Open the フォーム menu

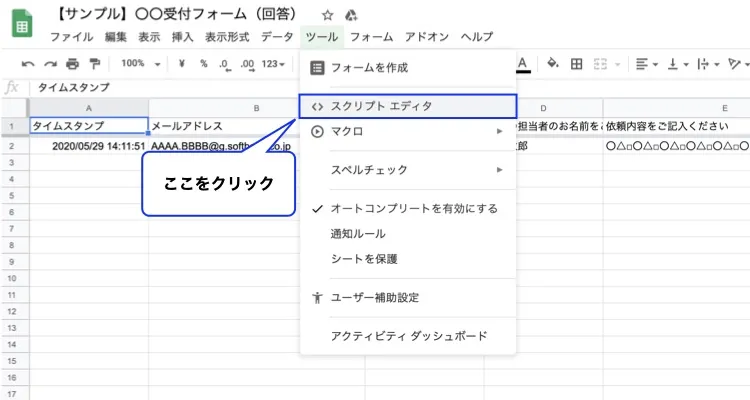tap(372, 37)
